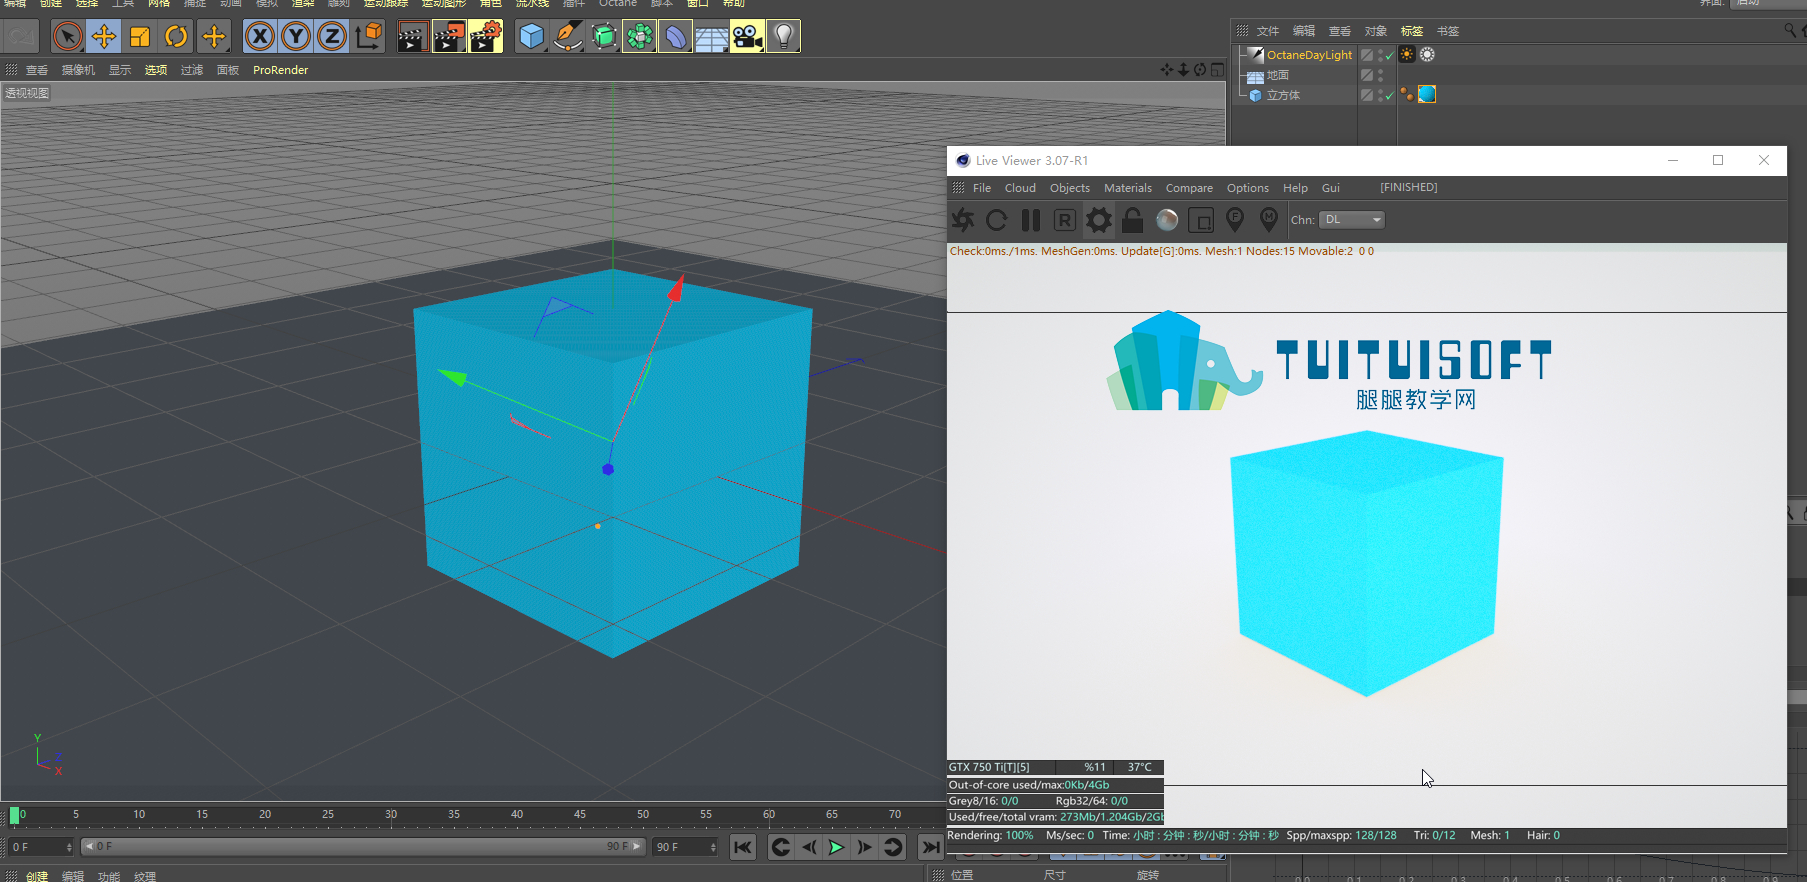Play the animation forward
Image resolution: width=1807 pixels, height=882 pixels.
(x=836, y=847)
